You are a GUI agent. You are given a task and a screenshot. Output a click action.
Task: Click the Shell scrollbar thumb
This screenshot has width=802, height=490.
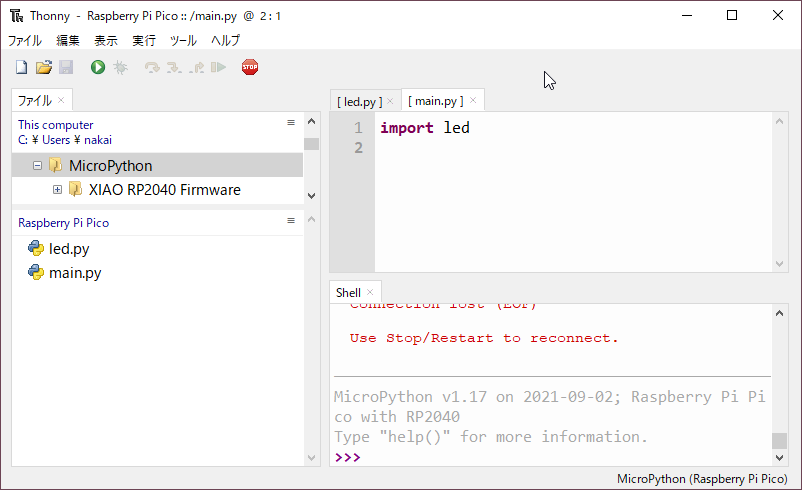tap(779, 440)
